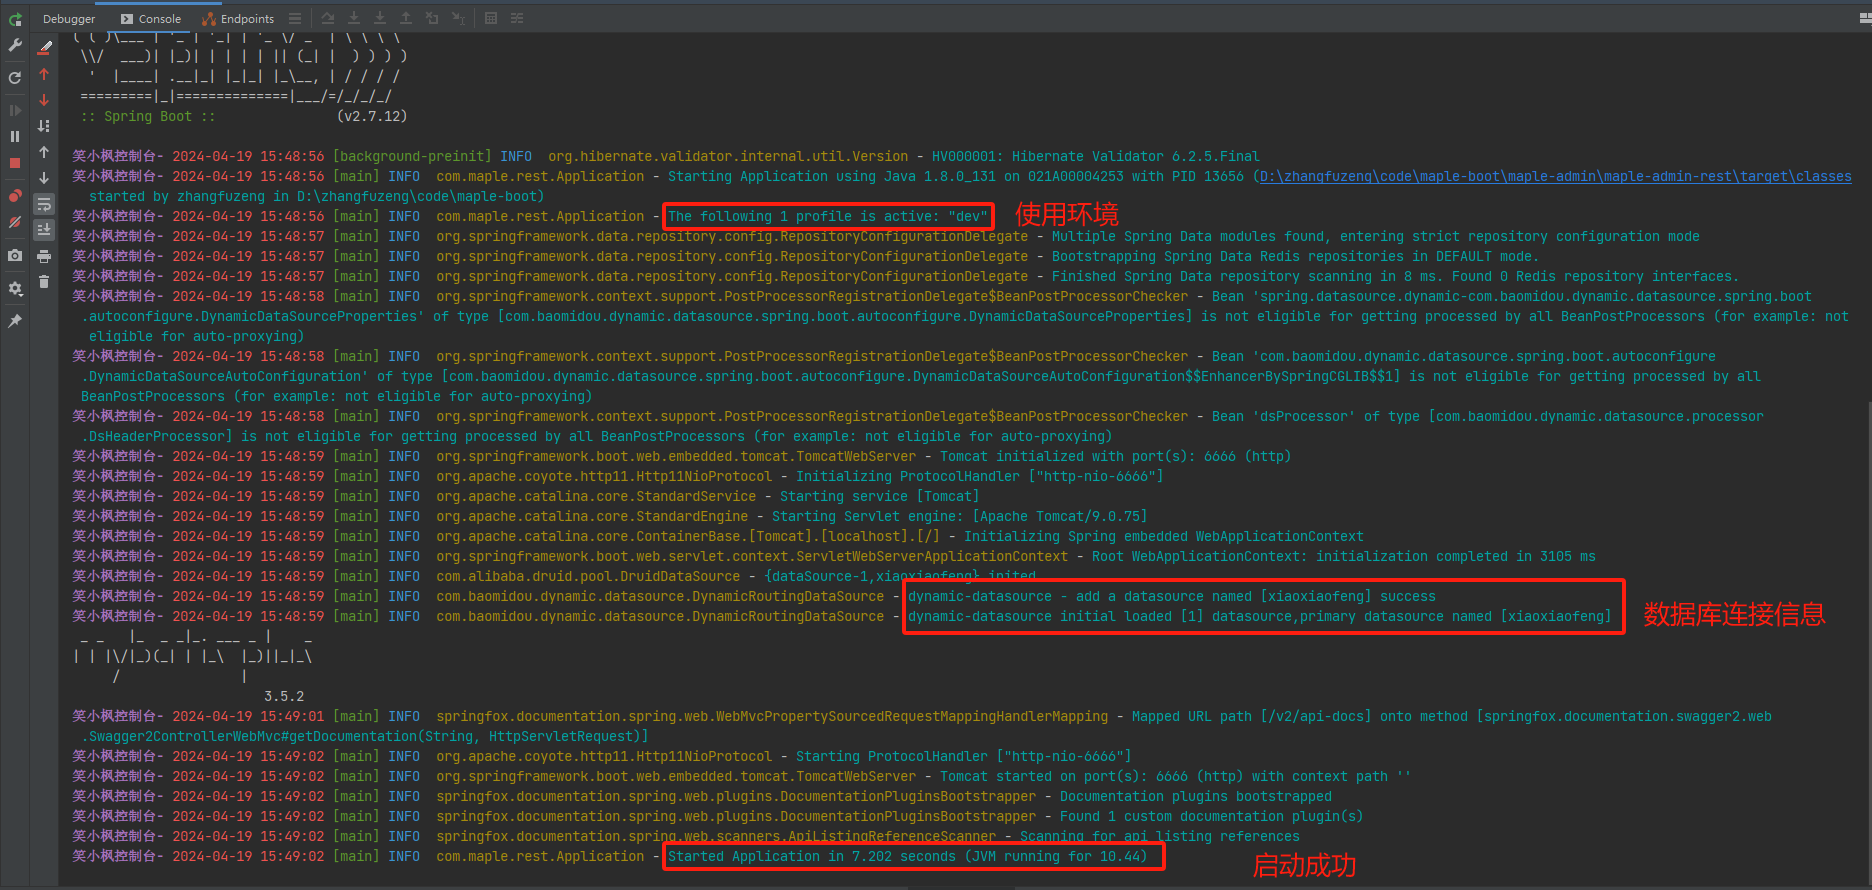1872x890 pixels.
Task: Click the Resume Program icon
Action: tap(15, 110)
